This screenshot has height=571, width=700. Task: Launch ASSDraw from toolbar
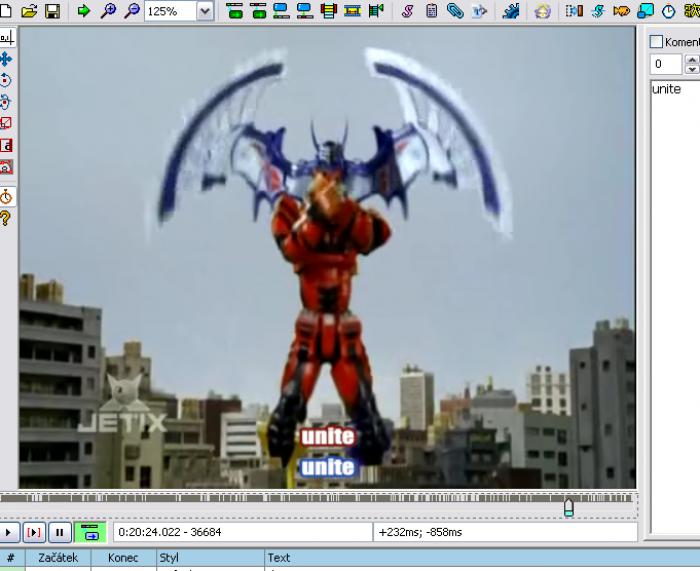[x=542, y=10]
